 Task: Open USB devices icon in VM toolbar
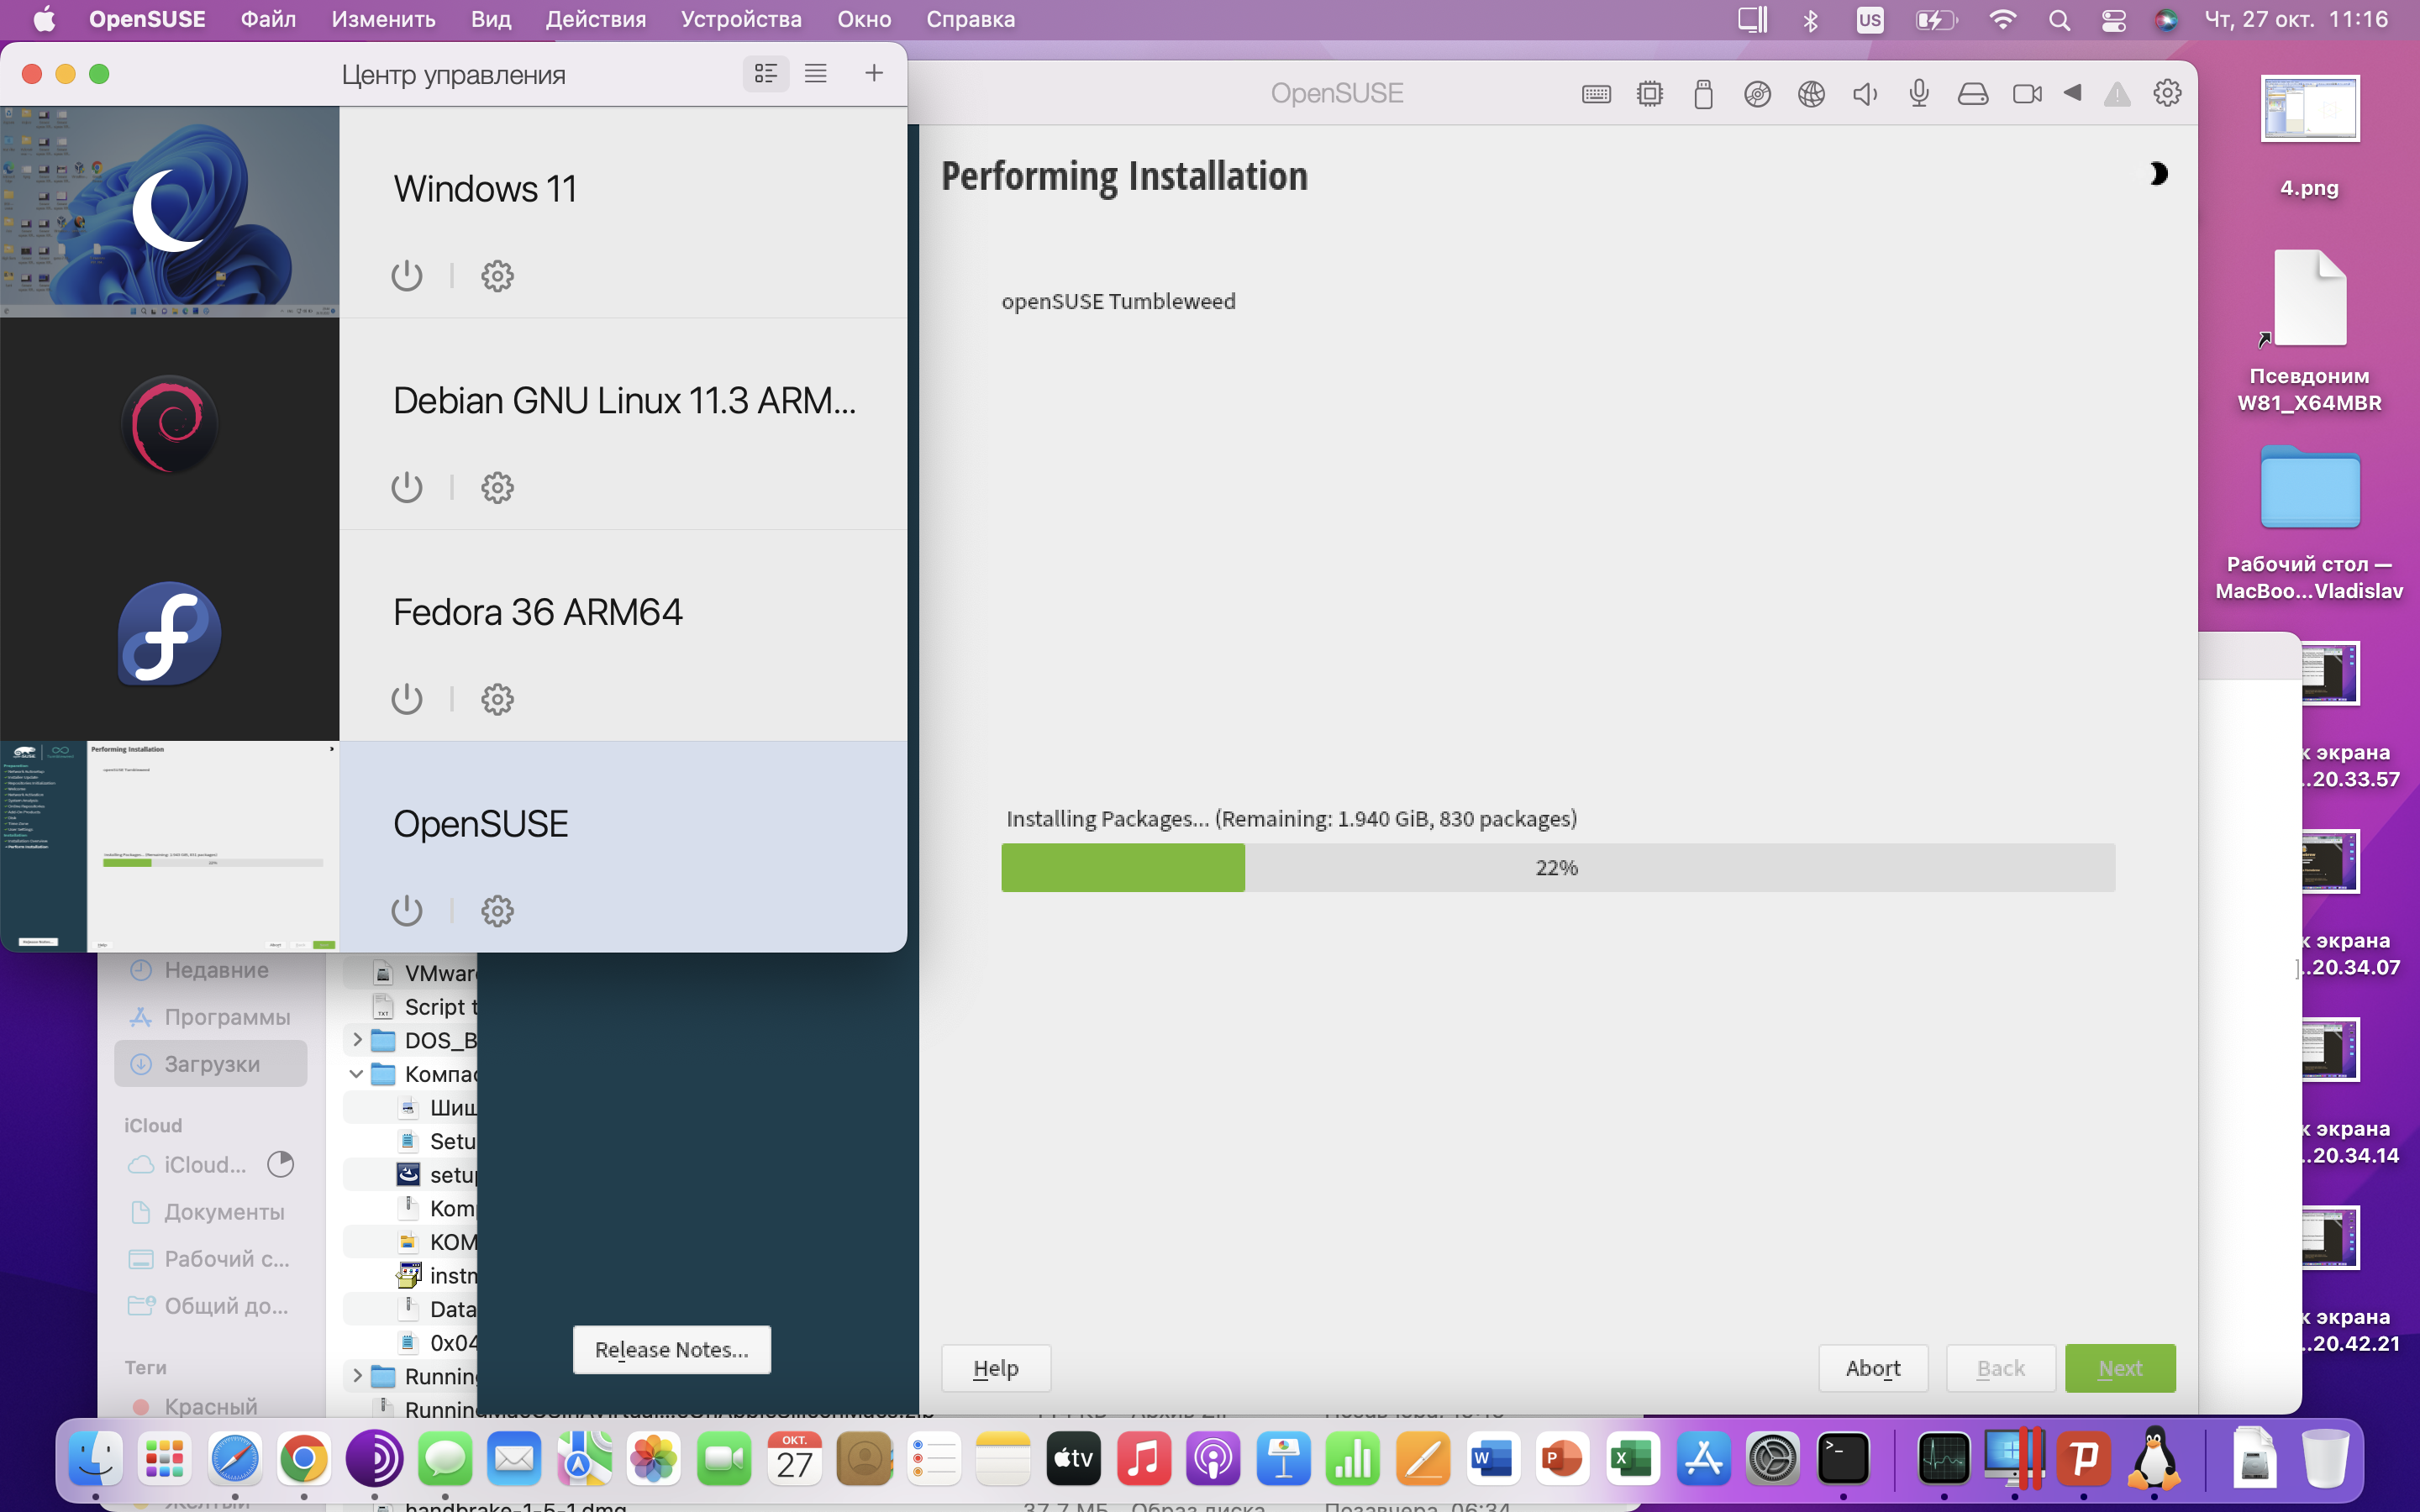1704,94
